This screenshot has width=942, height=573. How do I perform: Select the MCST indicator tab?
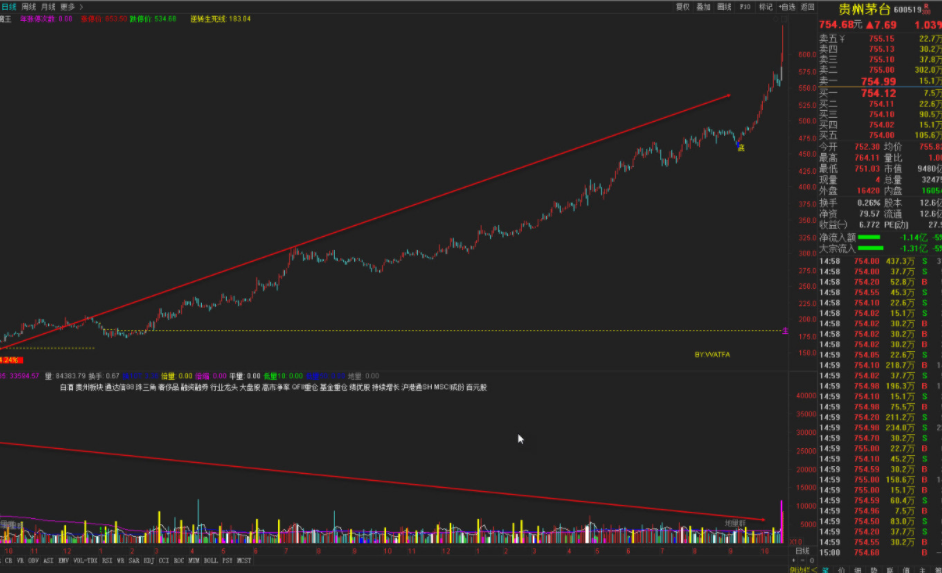click(244, 560)
